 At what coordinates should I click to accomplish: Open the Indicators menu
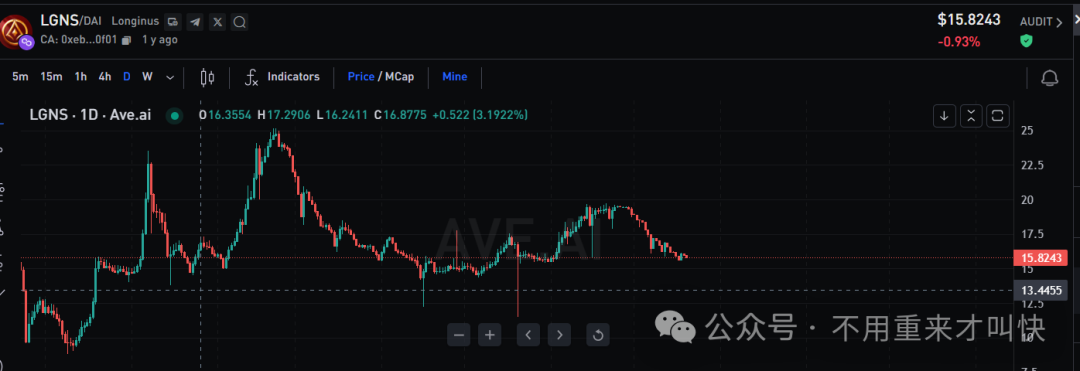283,77
